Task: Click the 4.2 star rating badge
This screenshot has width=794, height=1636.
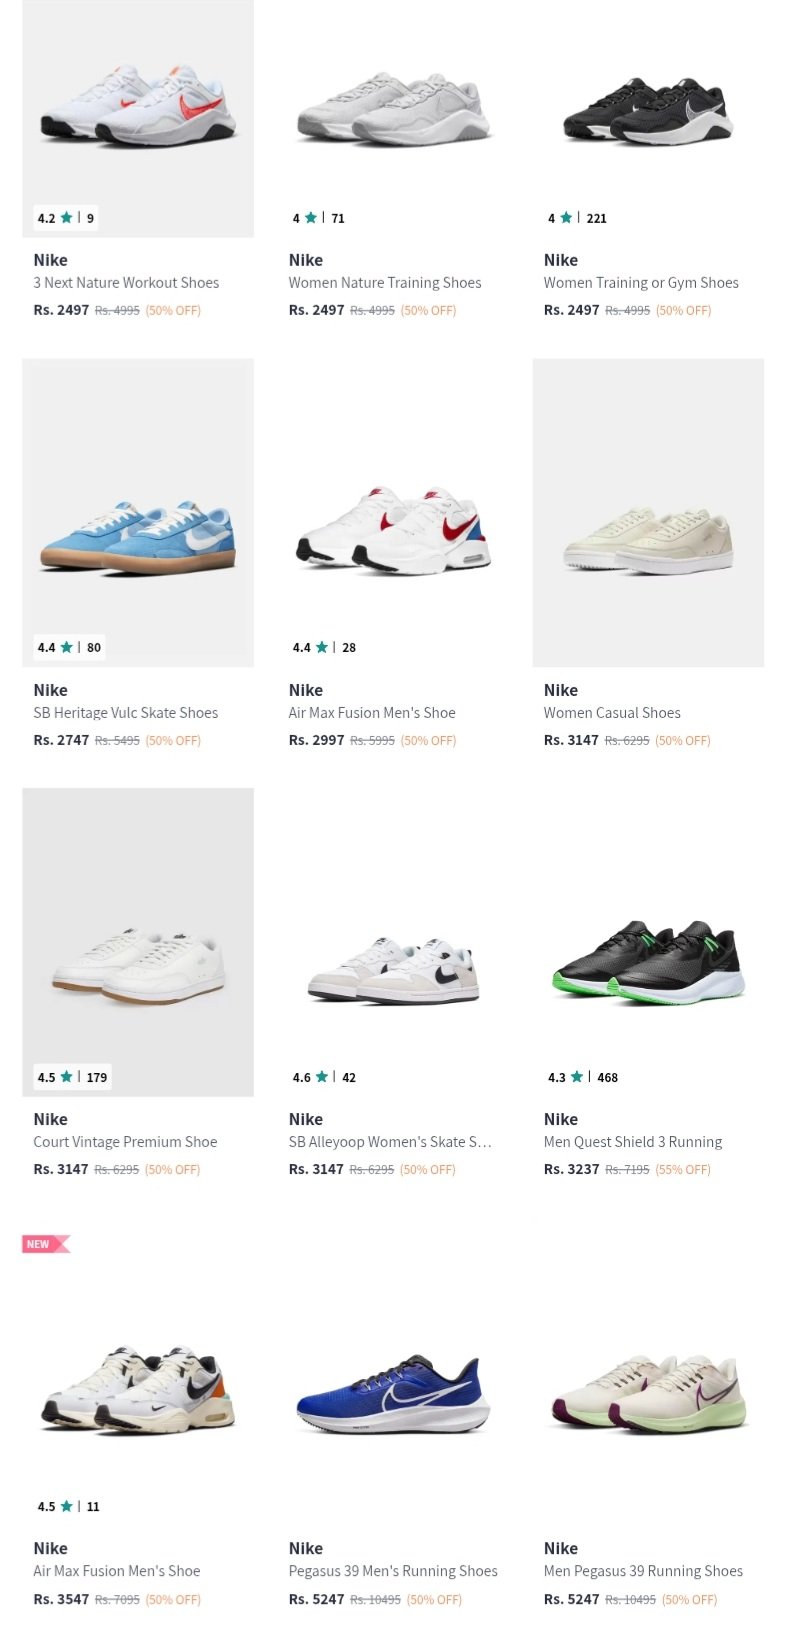Action: (x=66, y=218)
